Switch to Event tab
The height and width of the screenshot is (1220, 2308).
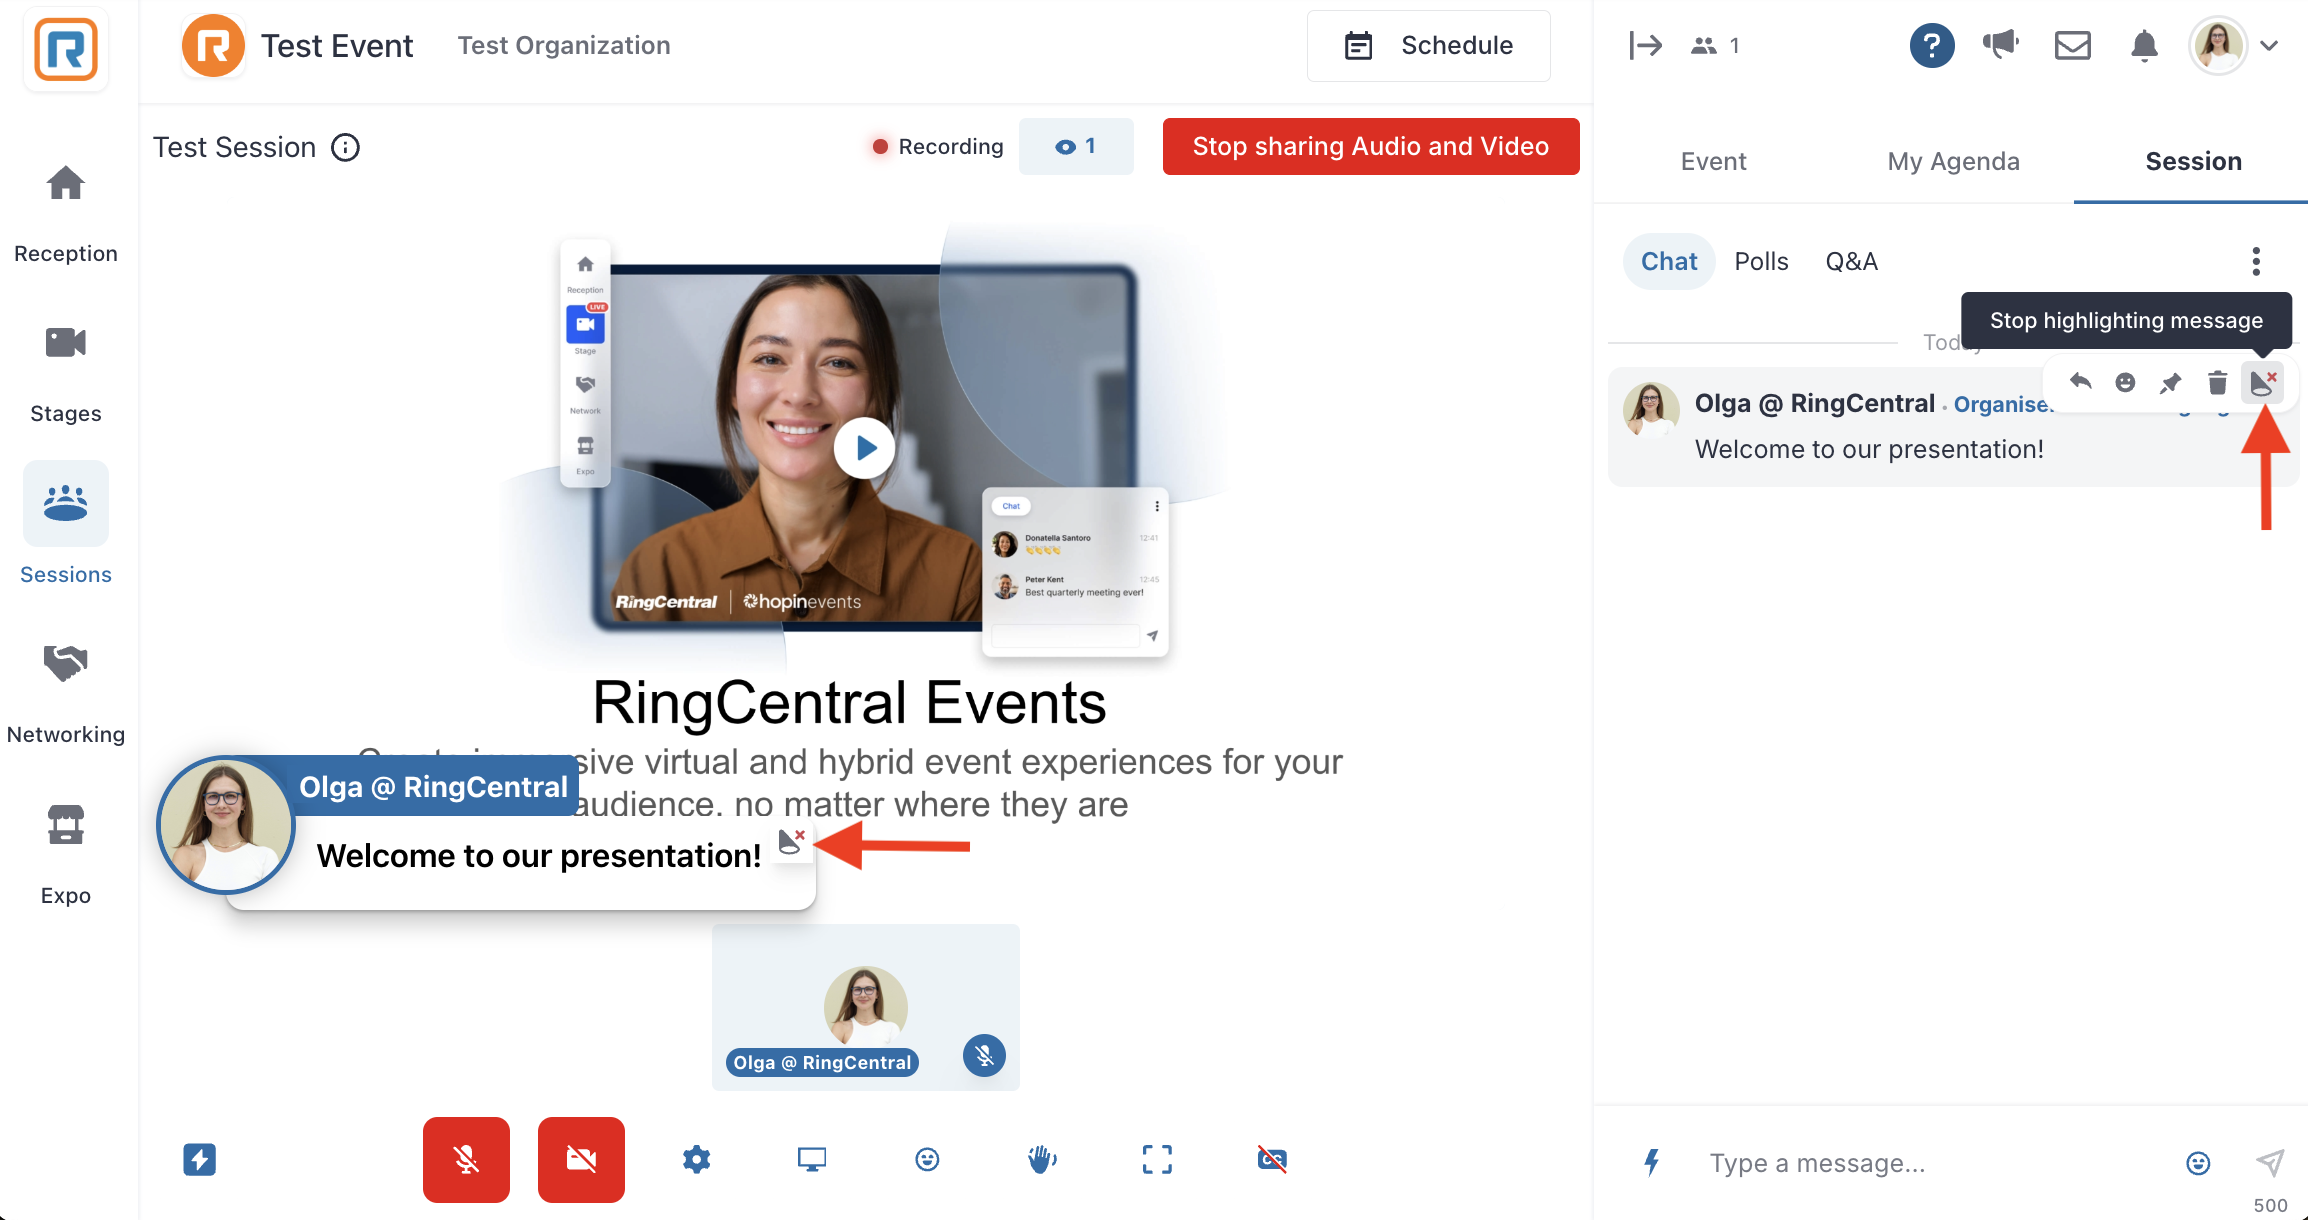click(1713, 161)
